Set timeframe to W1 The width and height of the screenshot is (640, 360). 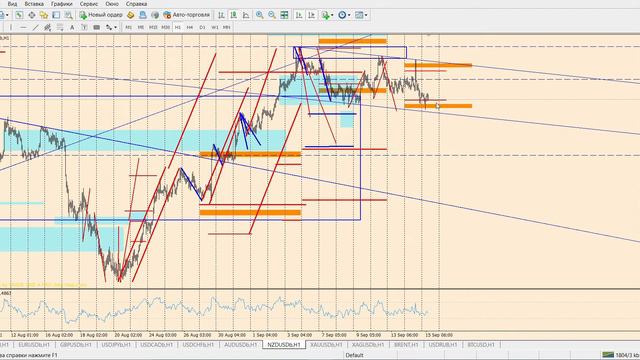coord(215,27)
